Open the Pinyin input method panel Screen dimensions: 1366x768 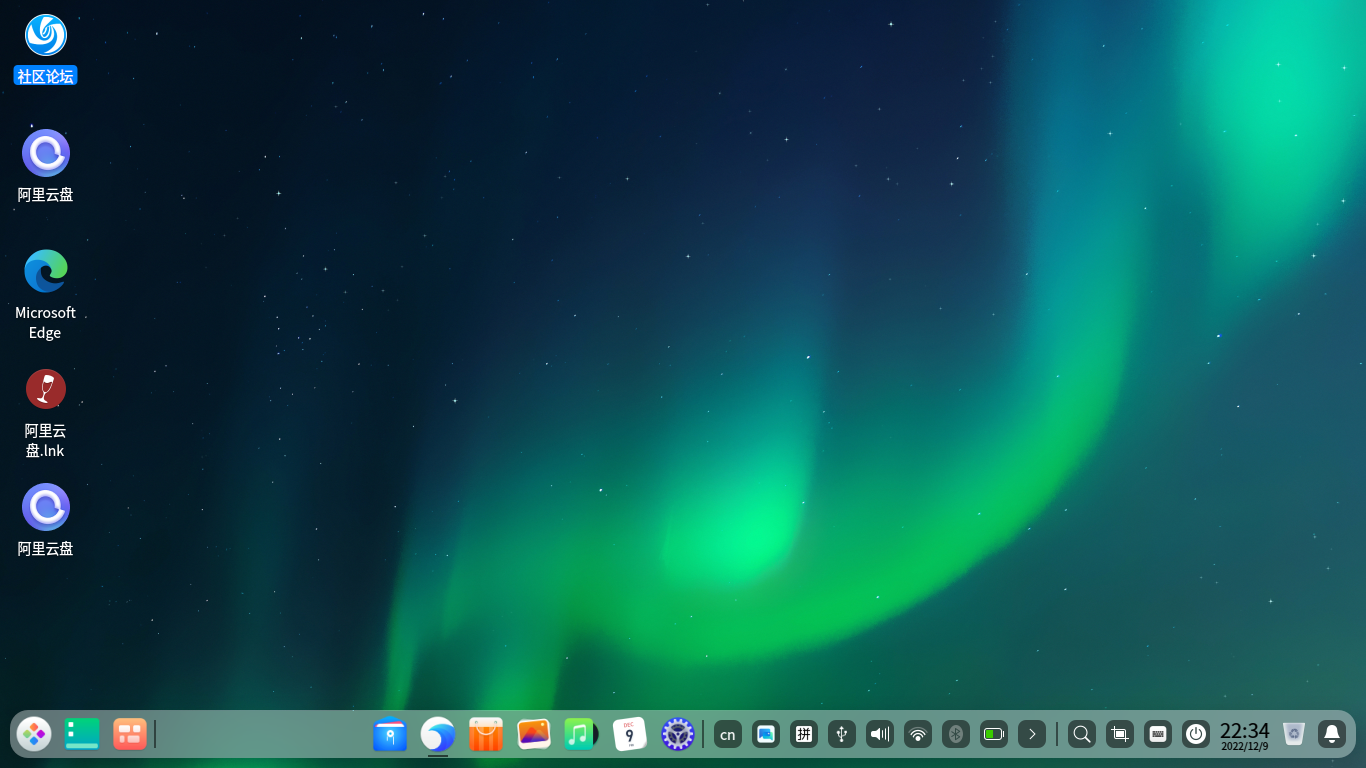tap(803, 734)
